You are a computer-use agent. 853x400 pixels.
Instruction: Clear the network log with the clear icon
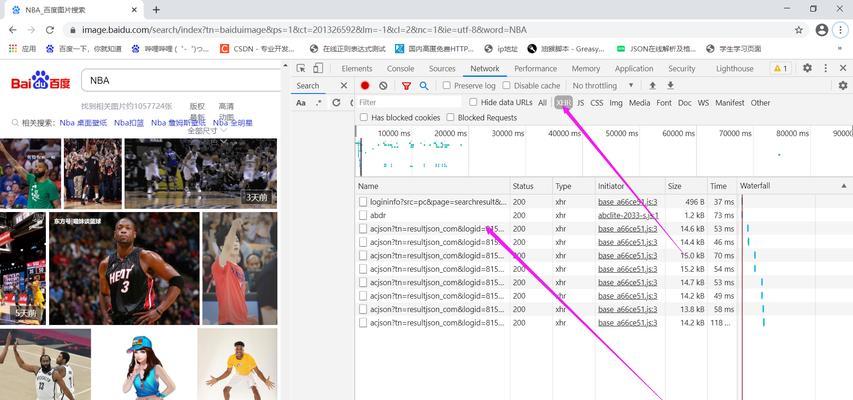[x=383, y=86]
